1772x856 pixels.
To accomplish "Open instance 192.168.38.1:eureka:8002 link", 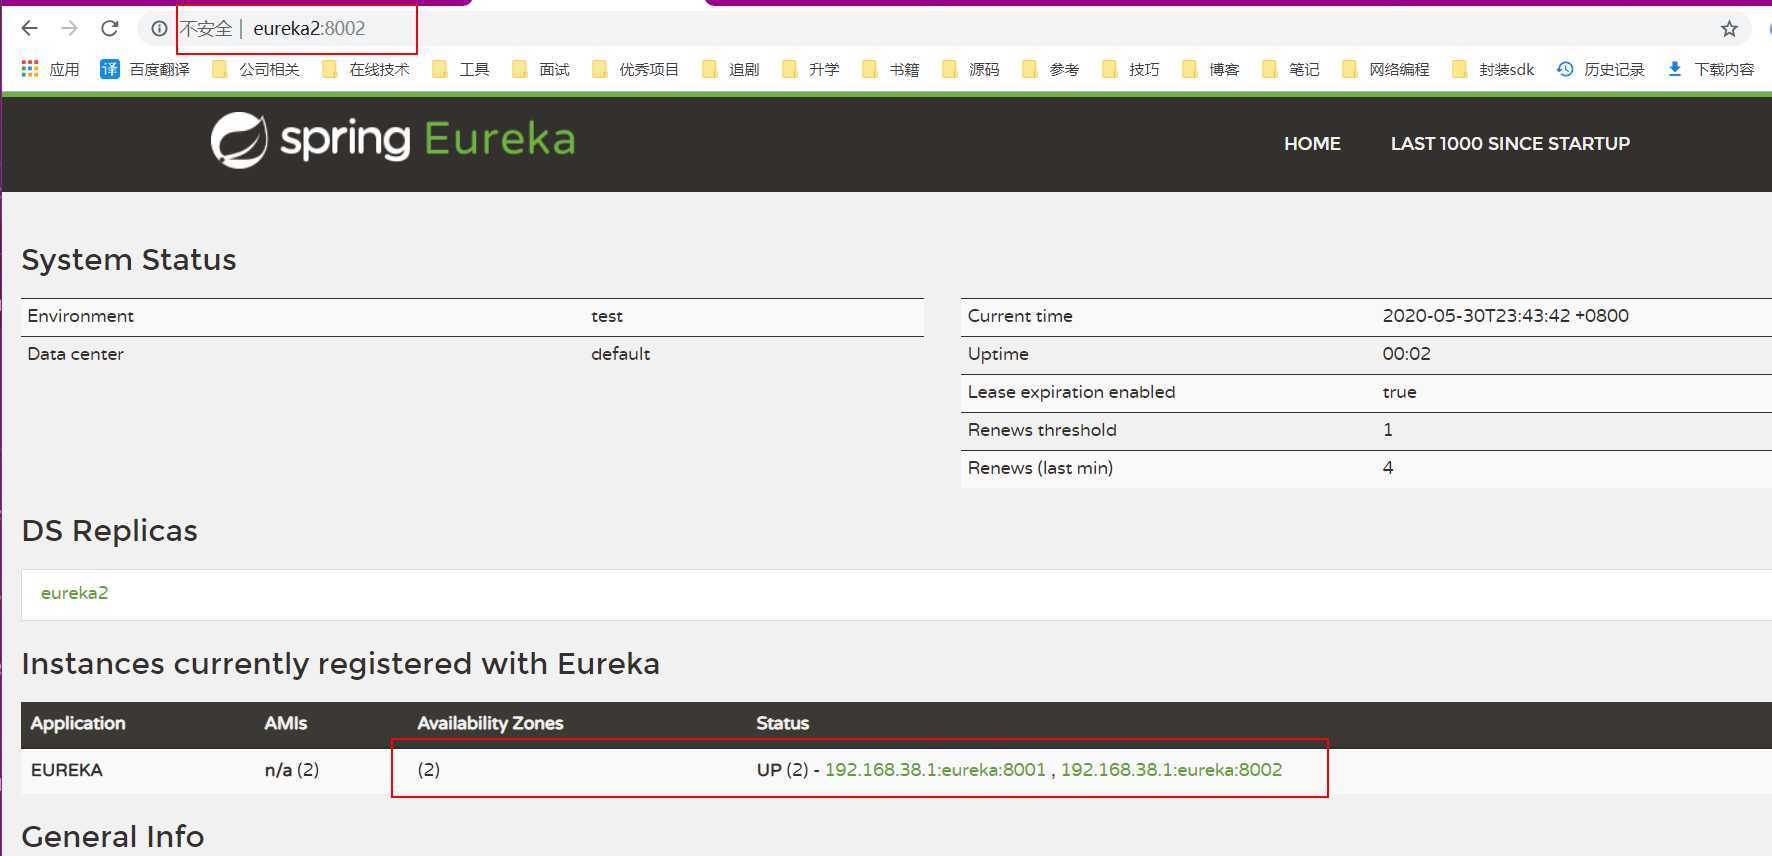I will [1171, 770].
